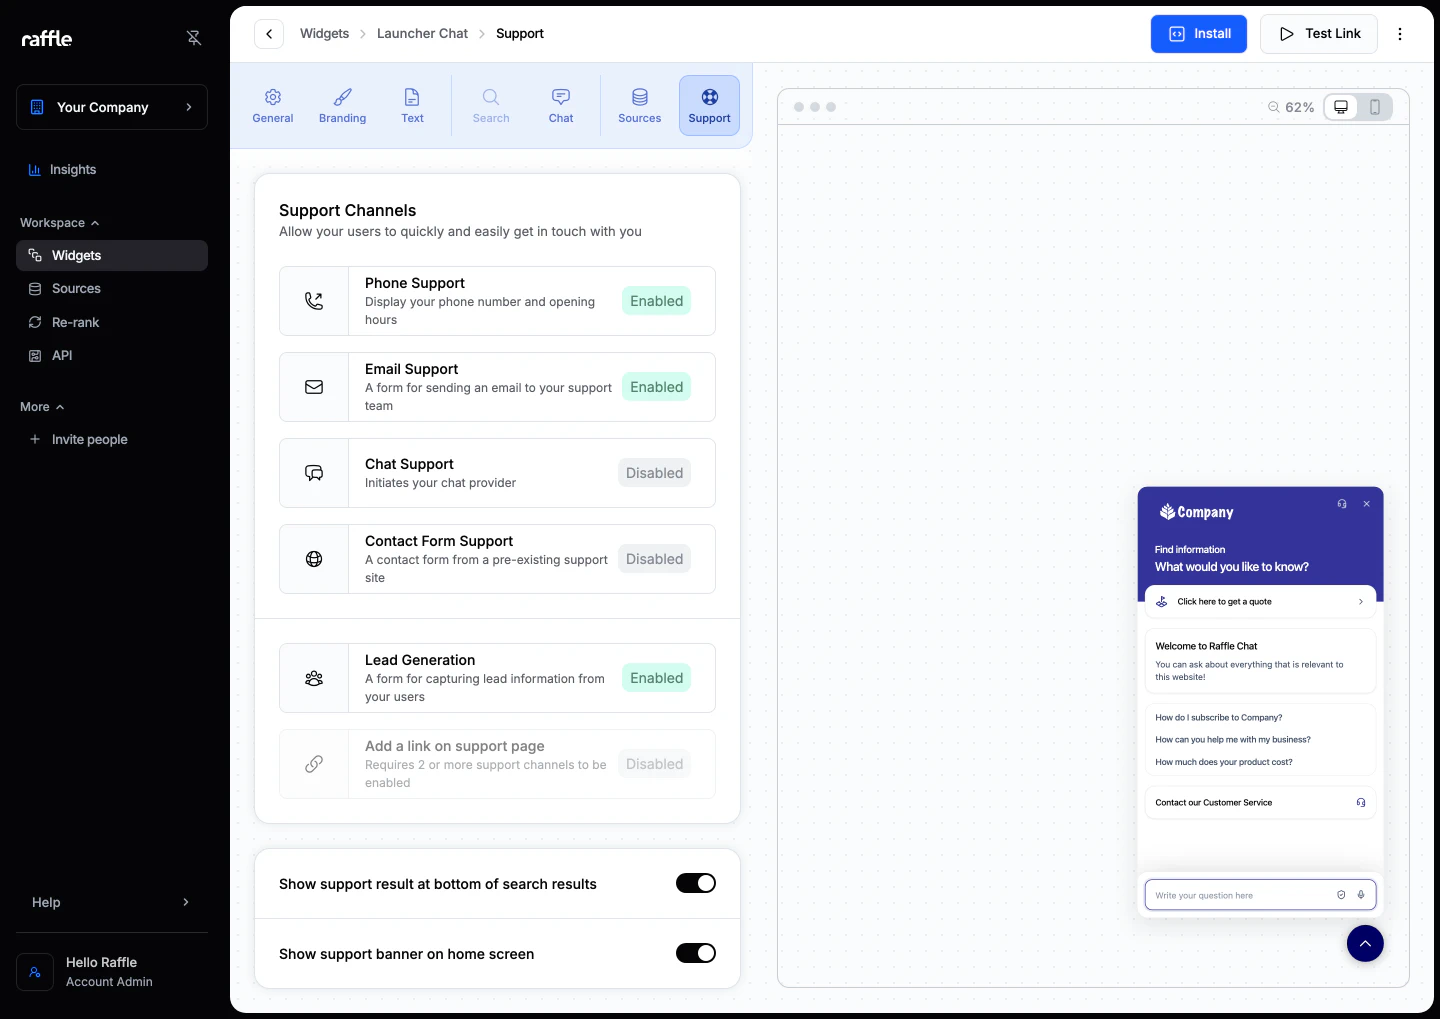The image size is (1440, 1019).
Task: Open the Your Company switcher
Action: point(112,107)
